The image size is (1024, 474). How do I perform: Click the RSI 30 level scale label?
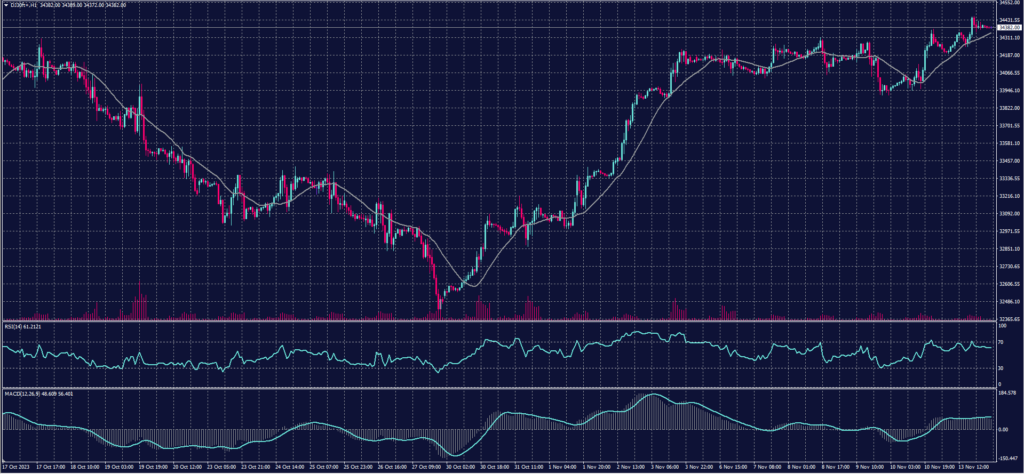pos(1002,369)
